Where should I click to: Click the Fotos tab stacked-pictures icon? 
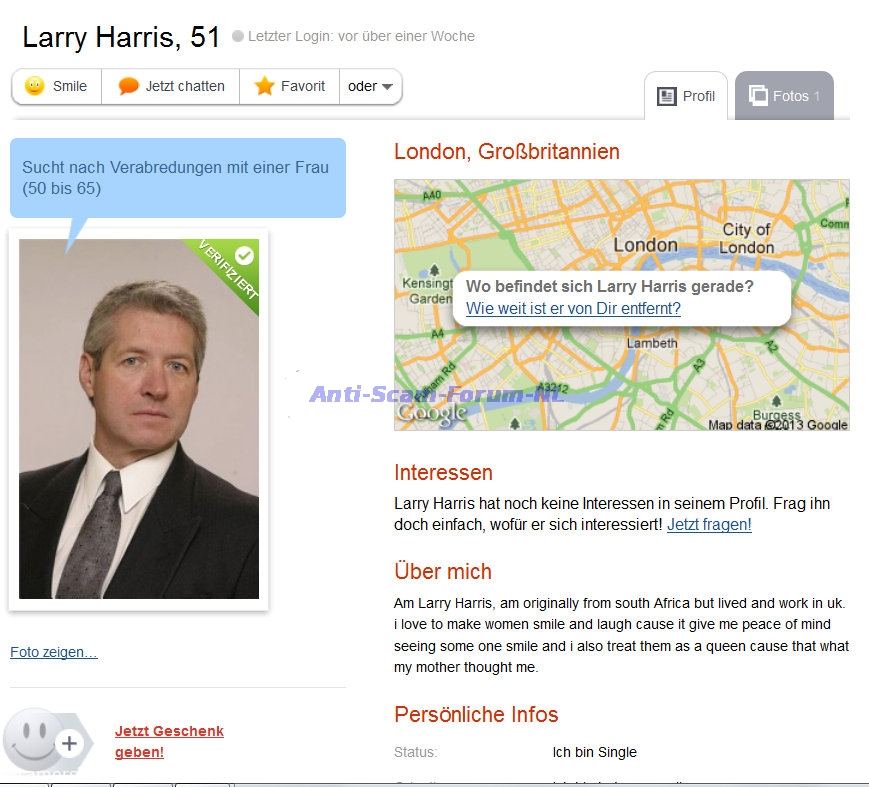click(758, 96)
